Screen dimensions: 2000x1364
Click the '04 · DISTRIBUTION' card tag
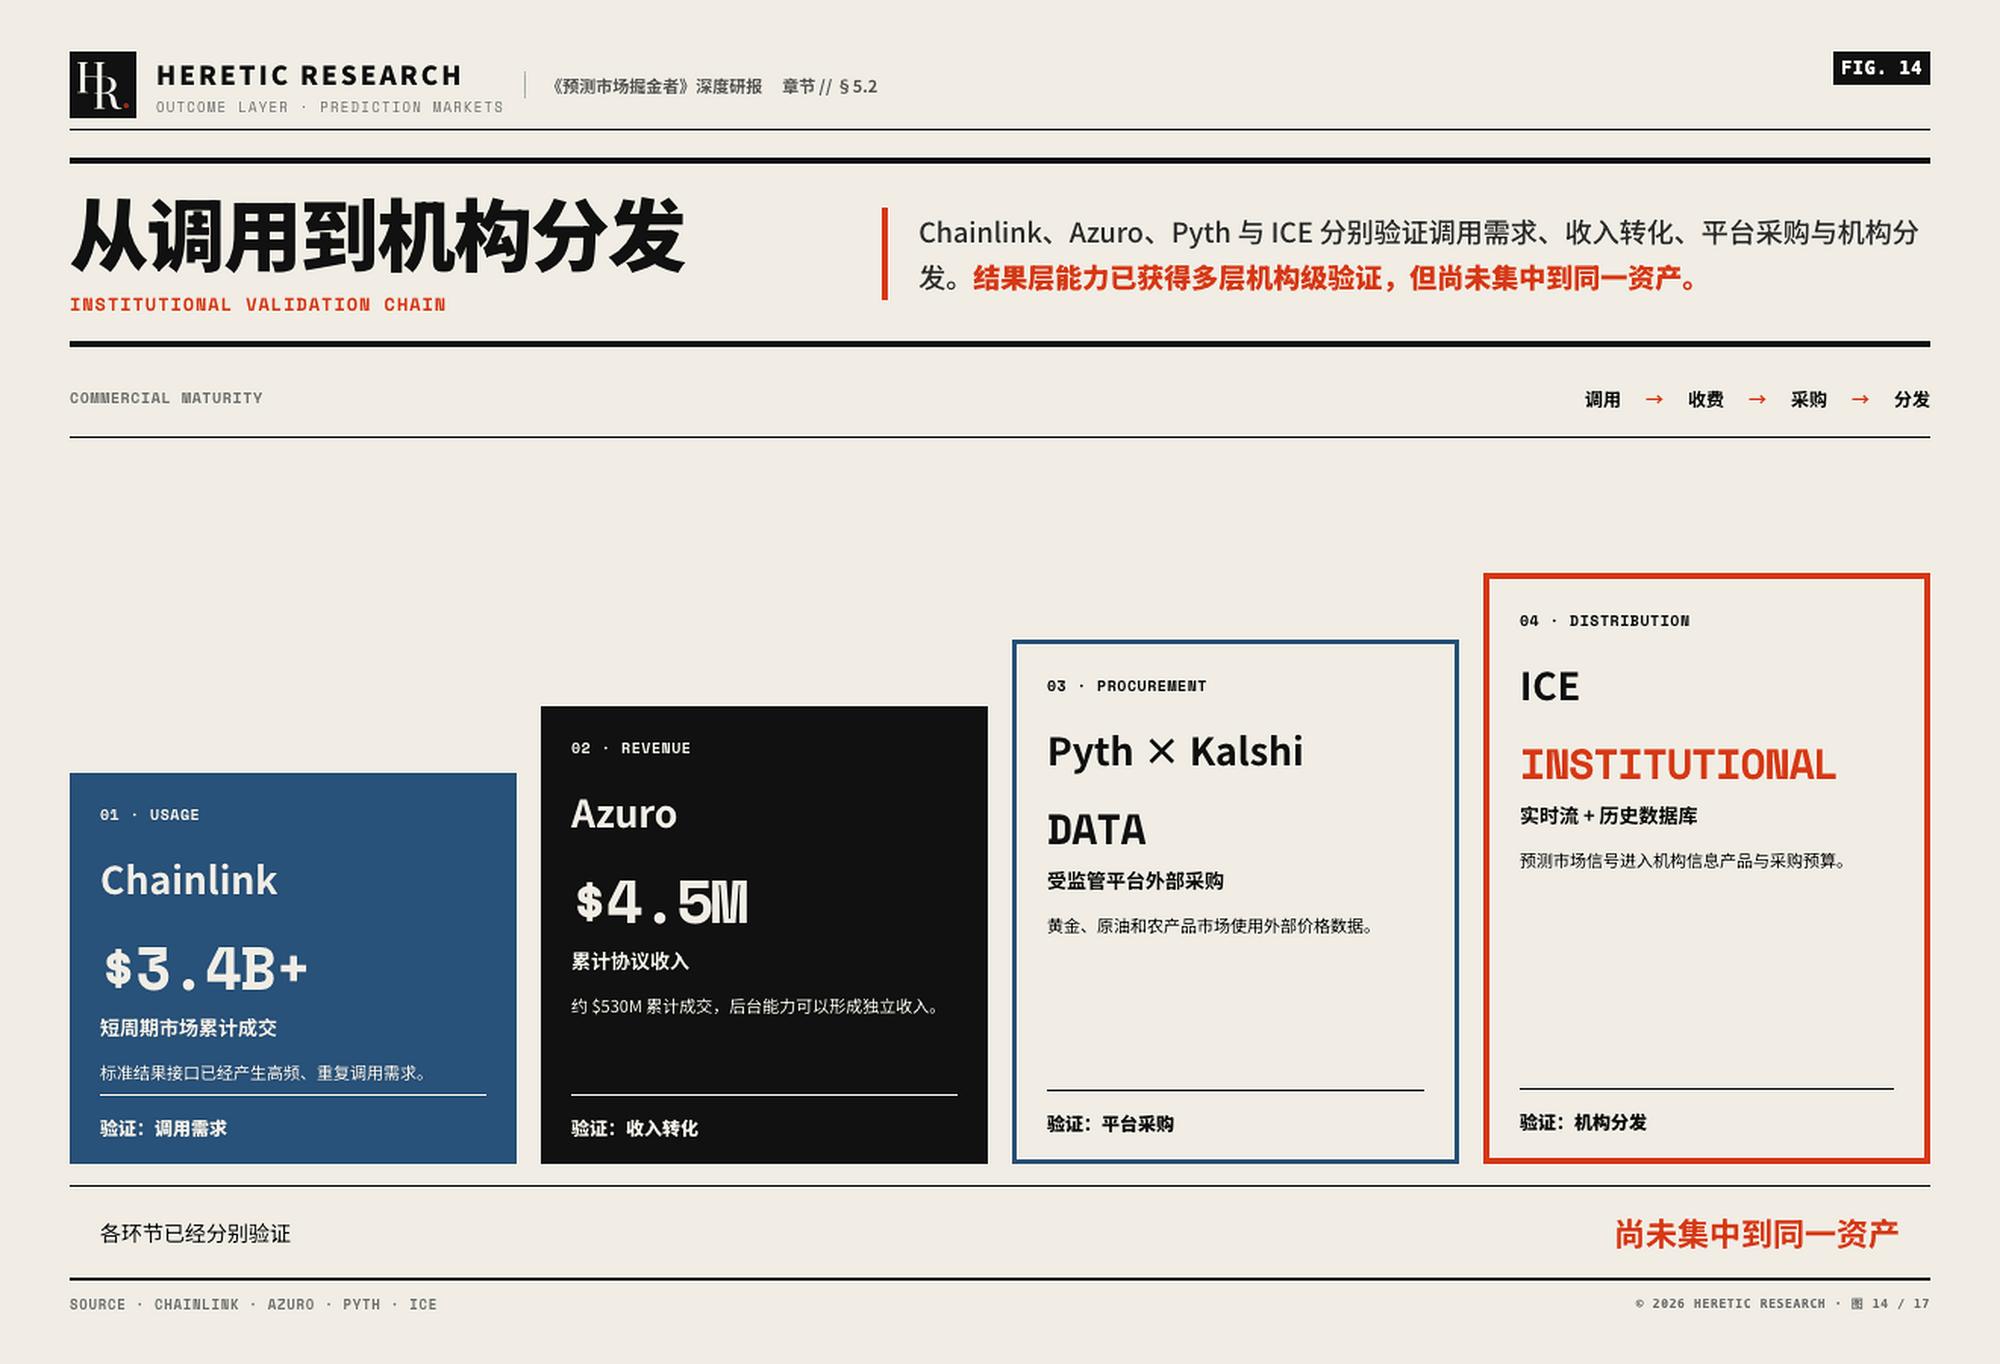(1604, 621)
